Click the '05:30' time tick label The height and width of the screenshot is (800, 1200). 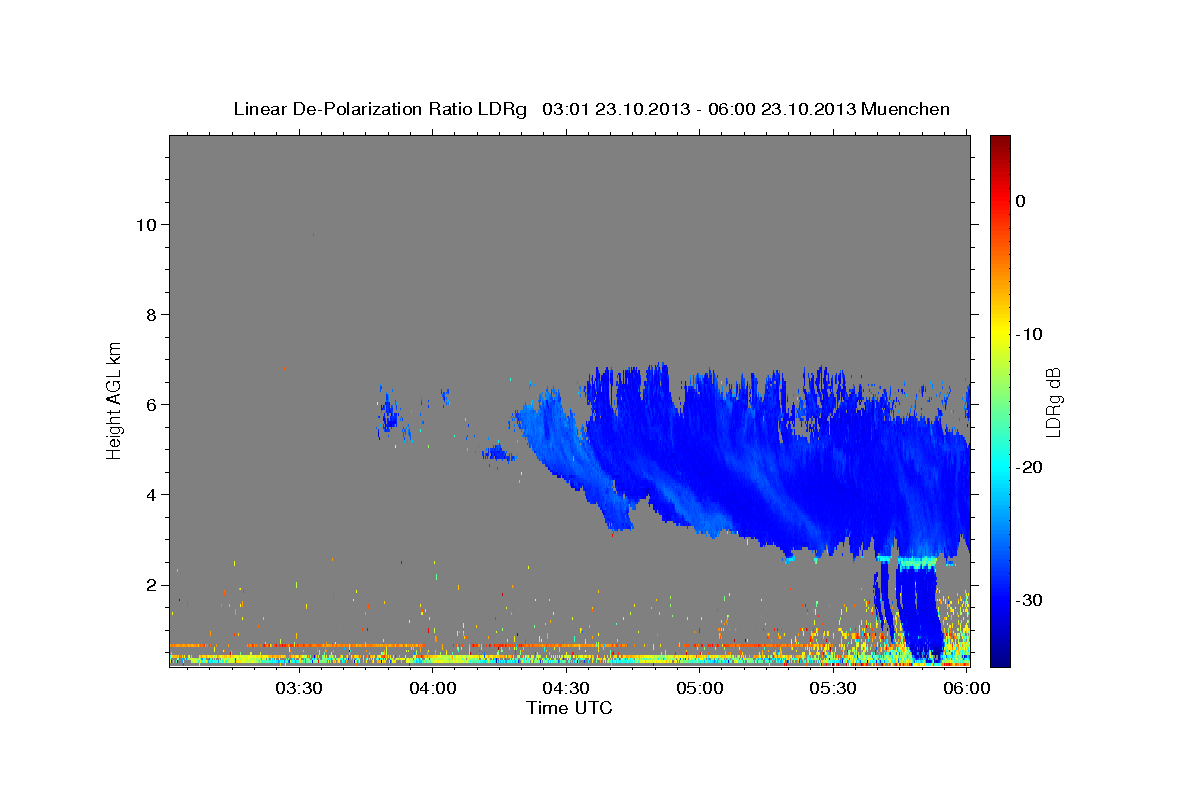pyautogui.click(x=834, y=688)
